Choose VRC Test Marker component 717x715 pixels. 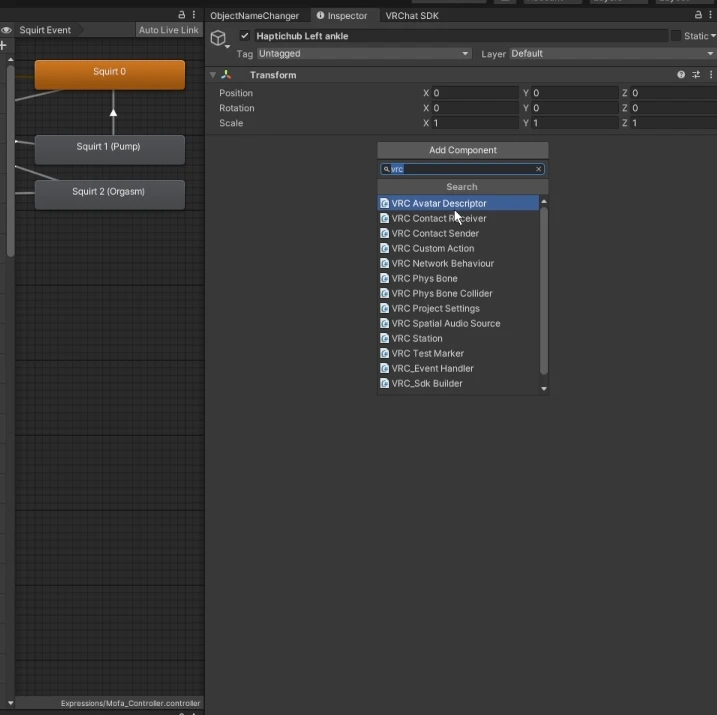458,353
